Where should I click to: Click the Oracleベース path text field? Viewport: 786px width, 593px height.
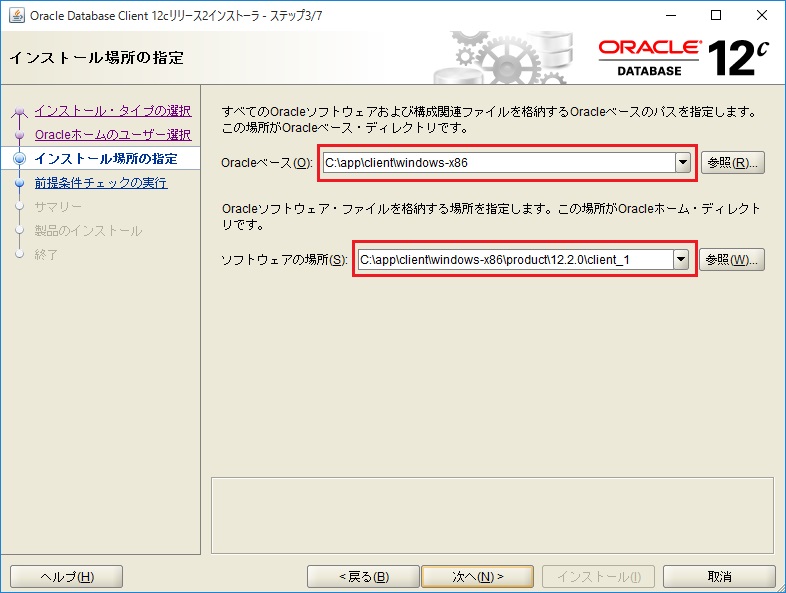coord(498,163)
